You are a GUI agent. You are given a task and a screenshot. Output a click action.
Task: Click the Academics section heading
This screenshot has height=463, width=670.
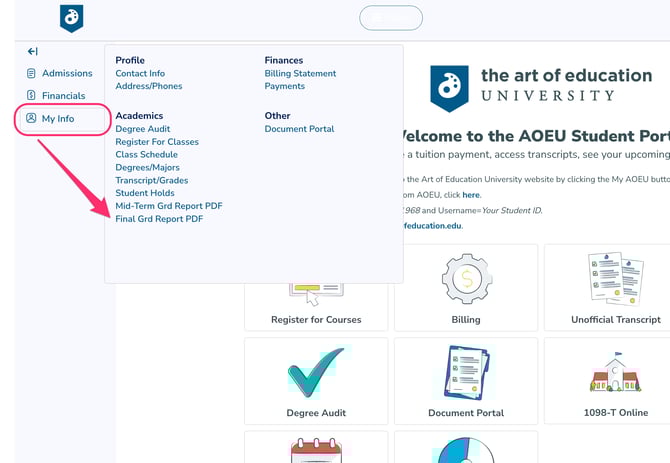(139, 116)
